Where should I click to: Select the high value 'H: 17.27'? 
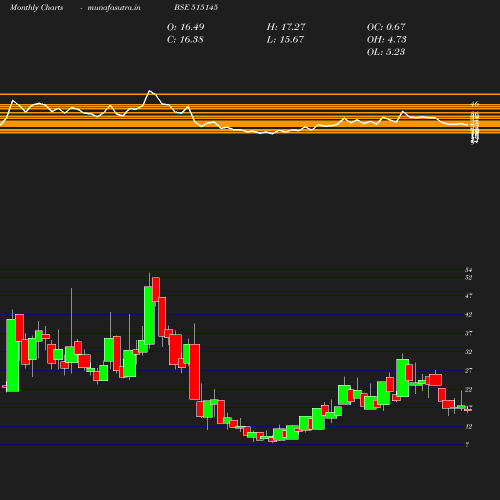tap(286, 27)
